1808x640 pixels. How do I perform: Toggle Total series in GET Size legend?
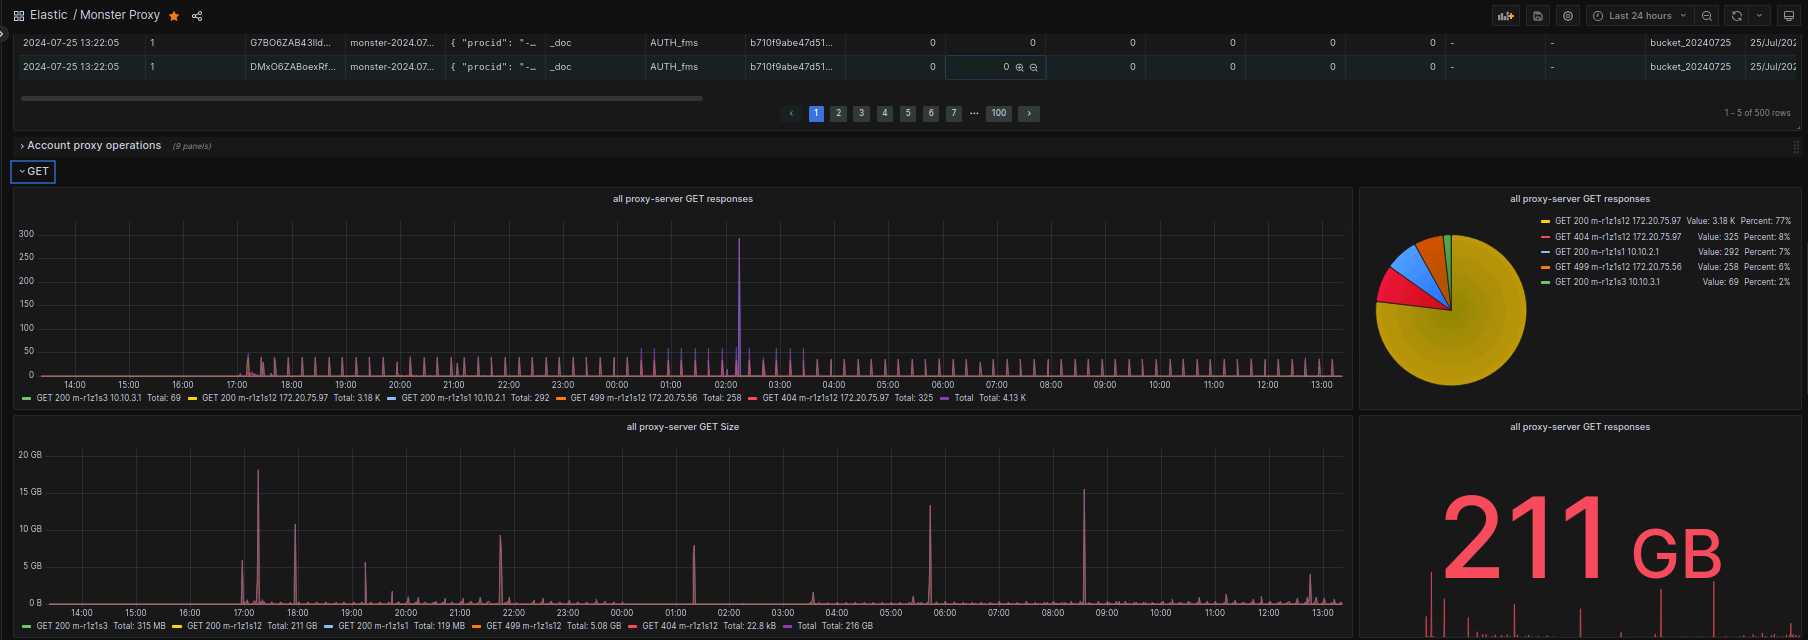[x=806, y=626]
